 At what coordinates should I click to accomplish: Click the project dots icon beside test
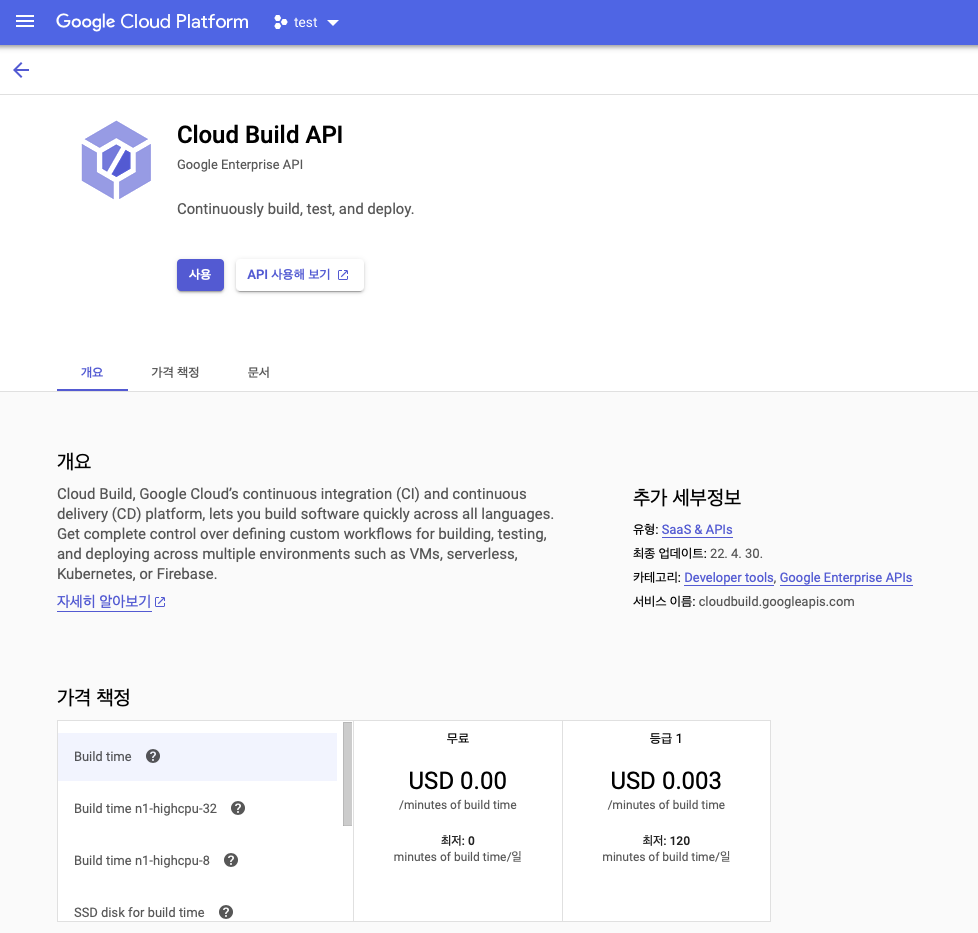[281, 22]
